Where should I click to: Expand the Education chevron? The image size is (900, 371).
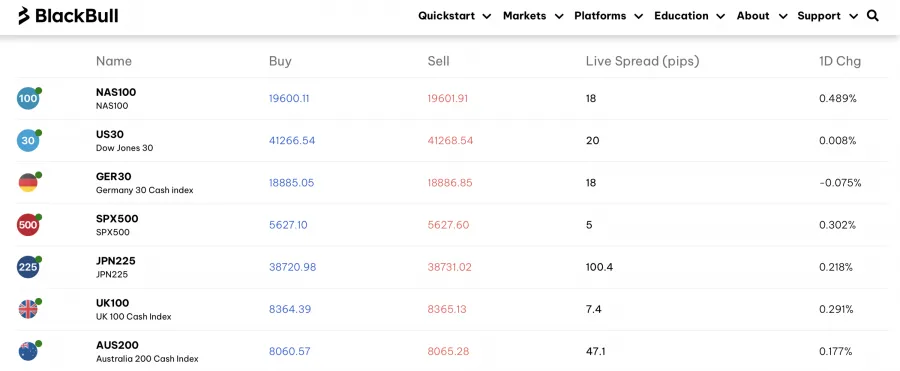point(721,17)
